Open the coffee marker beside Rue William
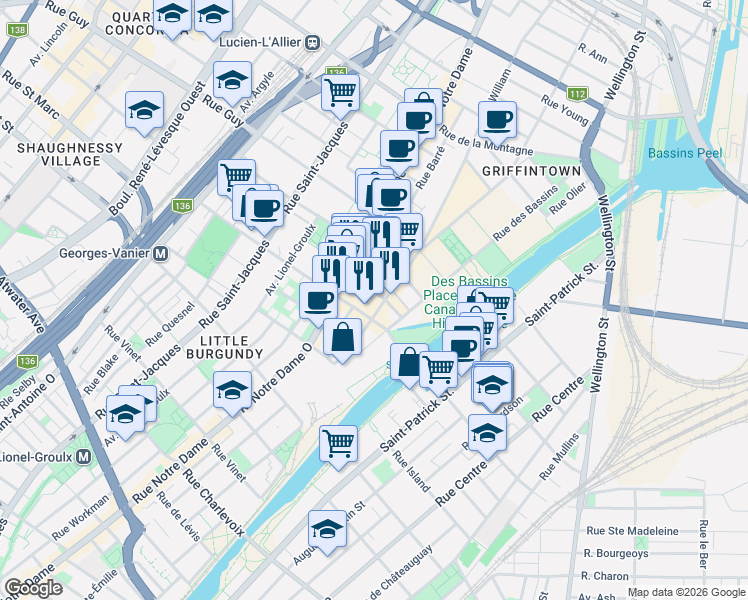 (498, 122)
